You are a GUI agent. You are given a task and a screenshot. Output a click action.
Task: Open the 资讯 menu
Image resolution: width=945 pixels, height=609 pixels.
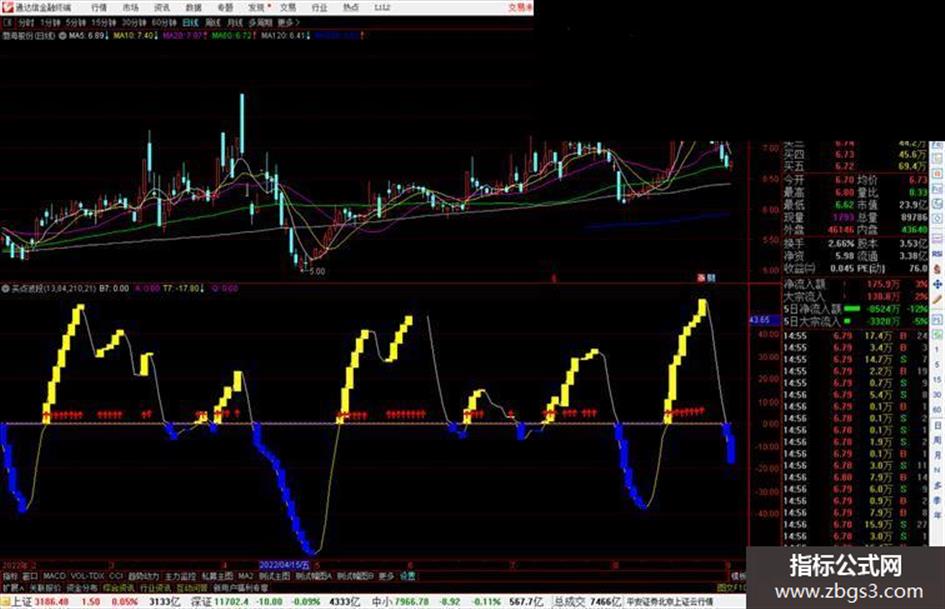(162, 7)
